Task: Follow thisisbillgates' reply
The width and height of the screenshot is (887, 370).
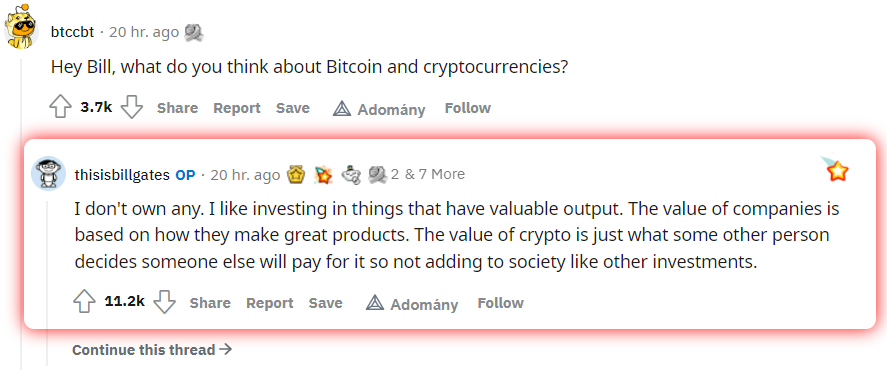Action: tap(500, 303)
